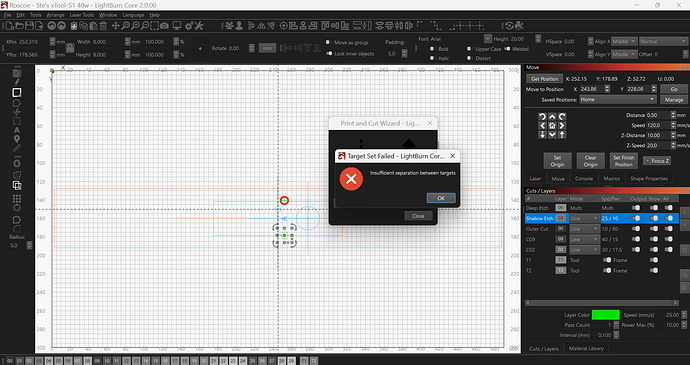The image size is (690, 365).
Task: Click OK in Target Set Failed dialog
Action: click(x=441, y=198)
